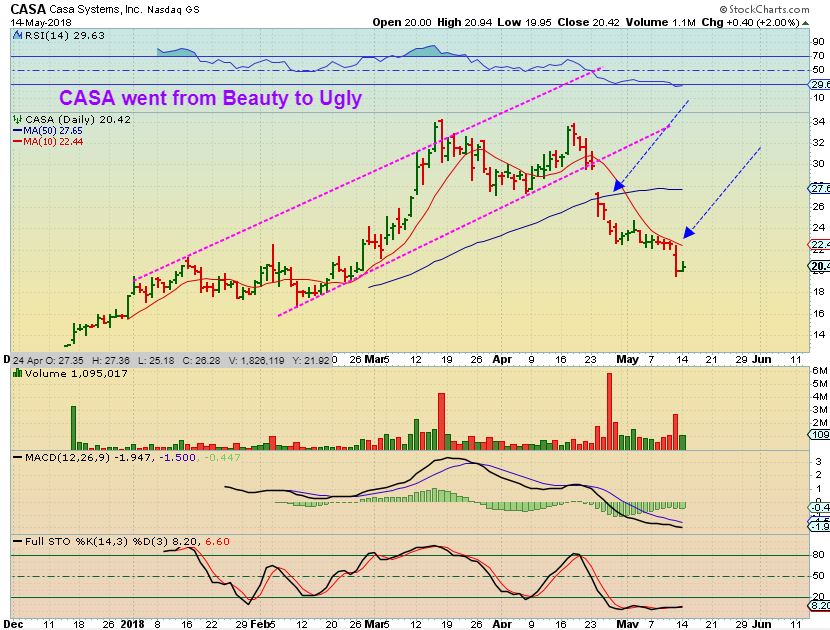The height and width of the screenshot is (630, 830).
Task: Click the CASA ticker symbol in the header
Action: 28,9
